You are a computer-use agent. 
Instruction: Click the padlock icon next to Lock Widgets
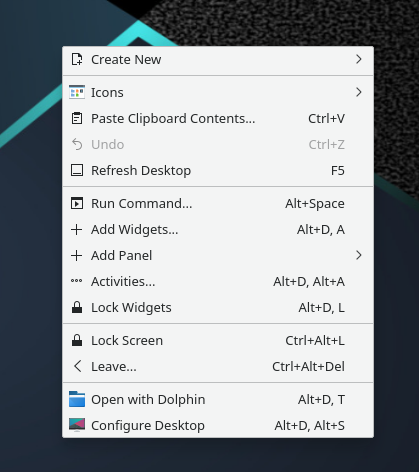(77, 307)
